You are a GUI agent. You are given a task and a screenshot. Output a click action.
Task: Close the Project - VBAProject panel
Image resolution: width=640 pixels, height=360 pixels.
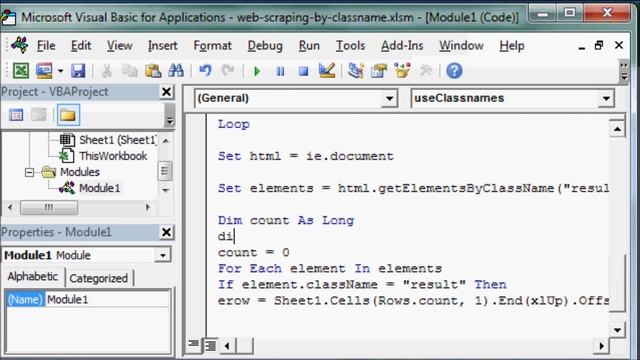(166, 92)
